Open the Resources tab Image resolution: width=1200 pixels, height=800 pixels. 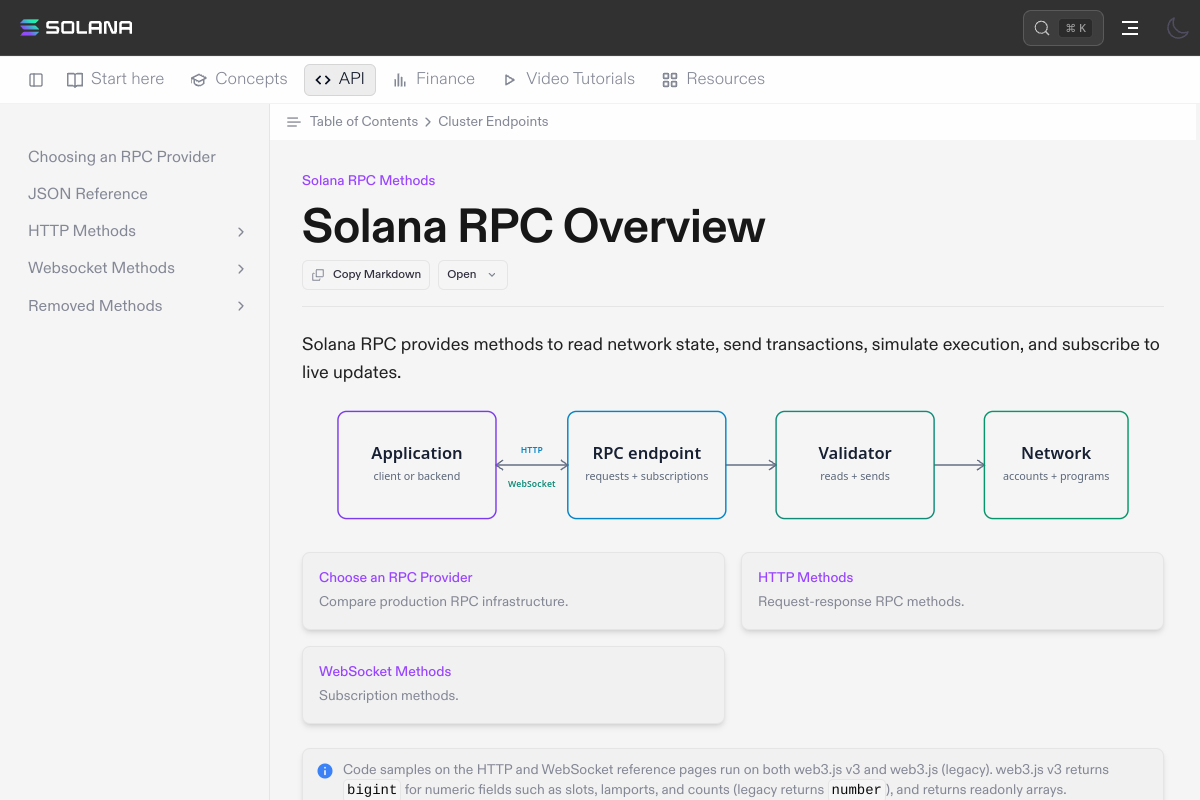713,79
